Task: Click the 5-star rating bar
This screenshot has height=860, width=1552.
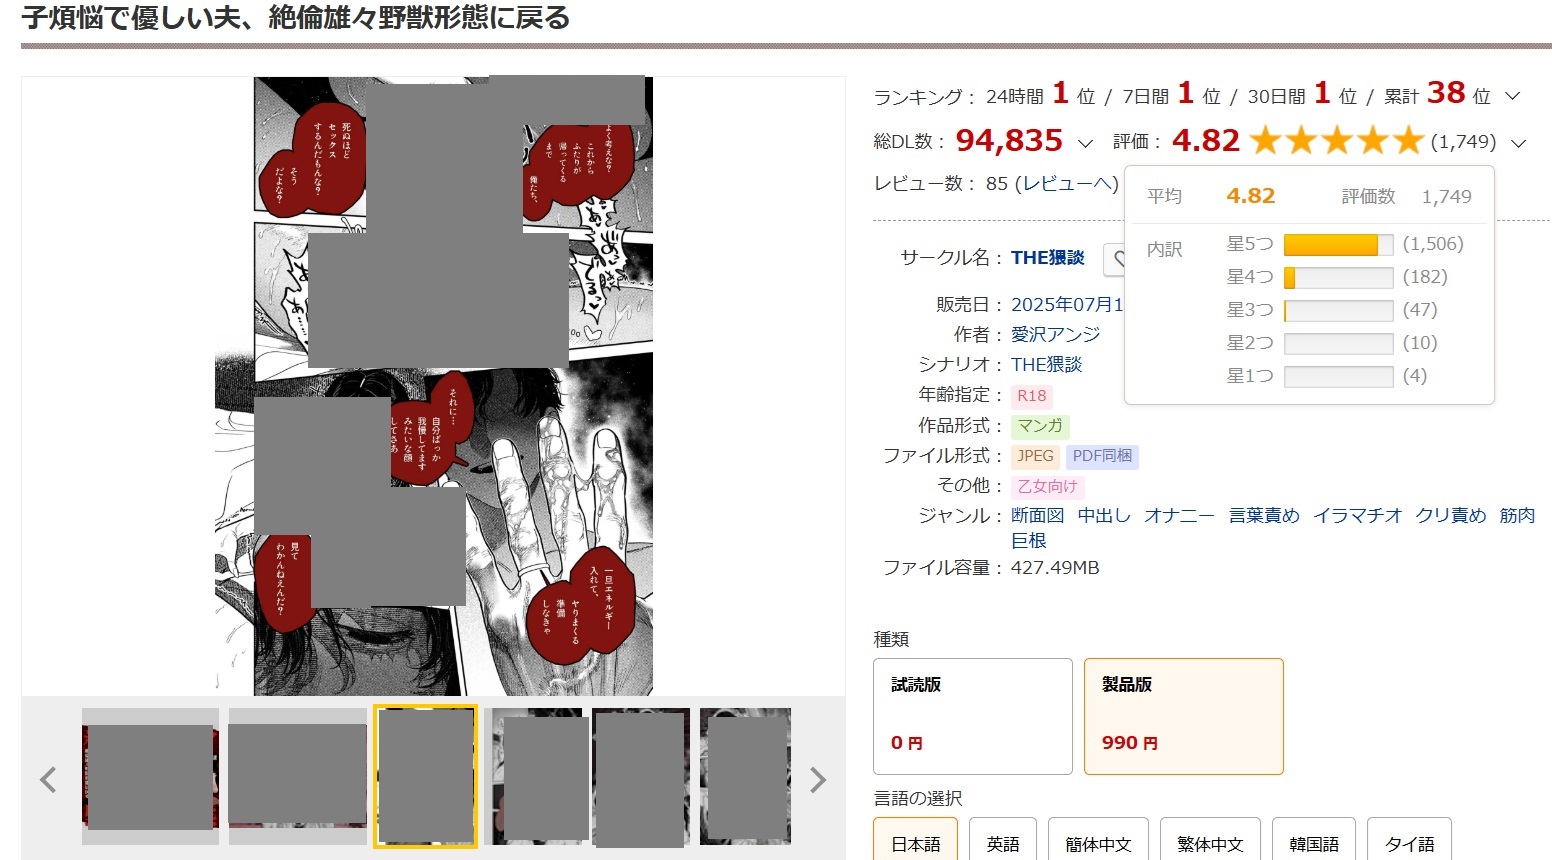Action: tap(1338, 244)
